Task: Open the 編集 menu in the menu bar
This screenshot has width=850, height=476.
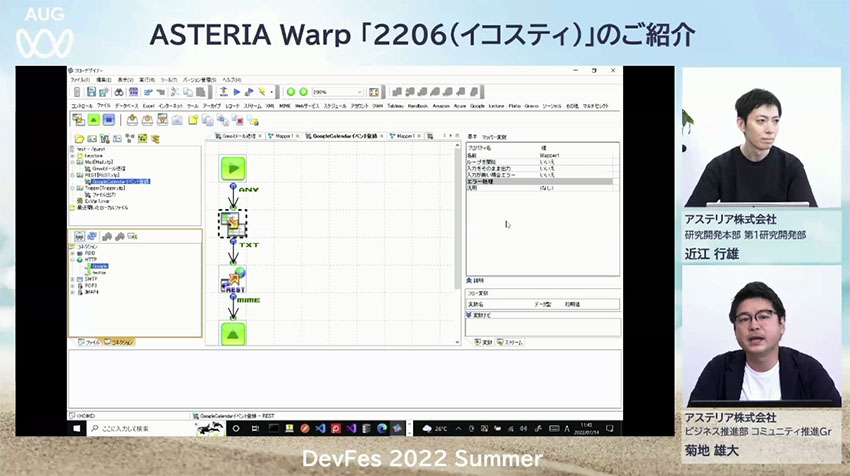Action: [104, 80]
